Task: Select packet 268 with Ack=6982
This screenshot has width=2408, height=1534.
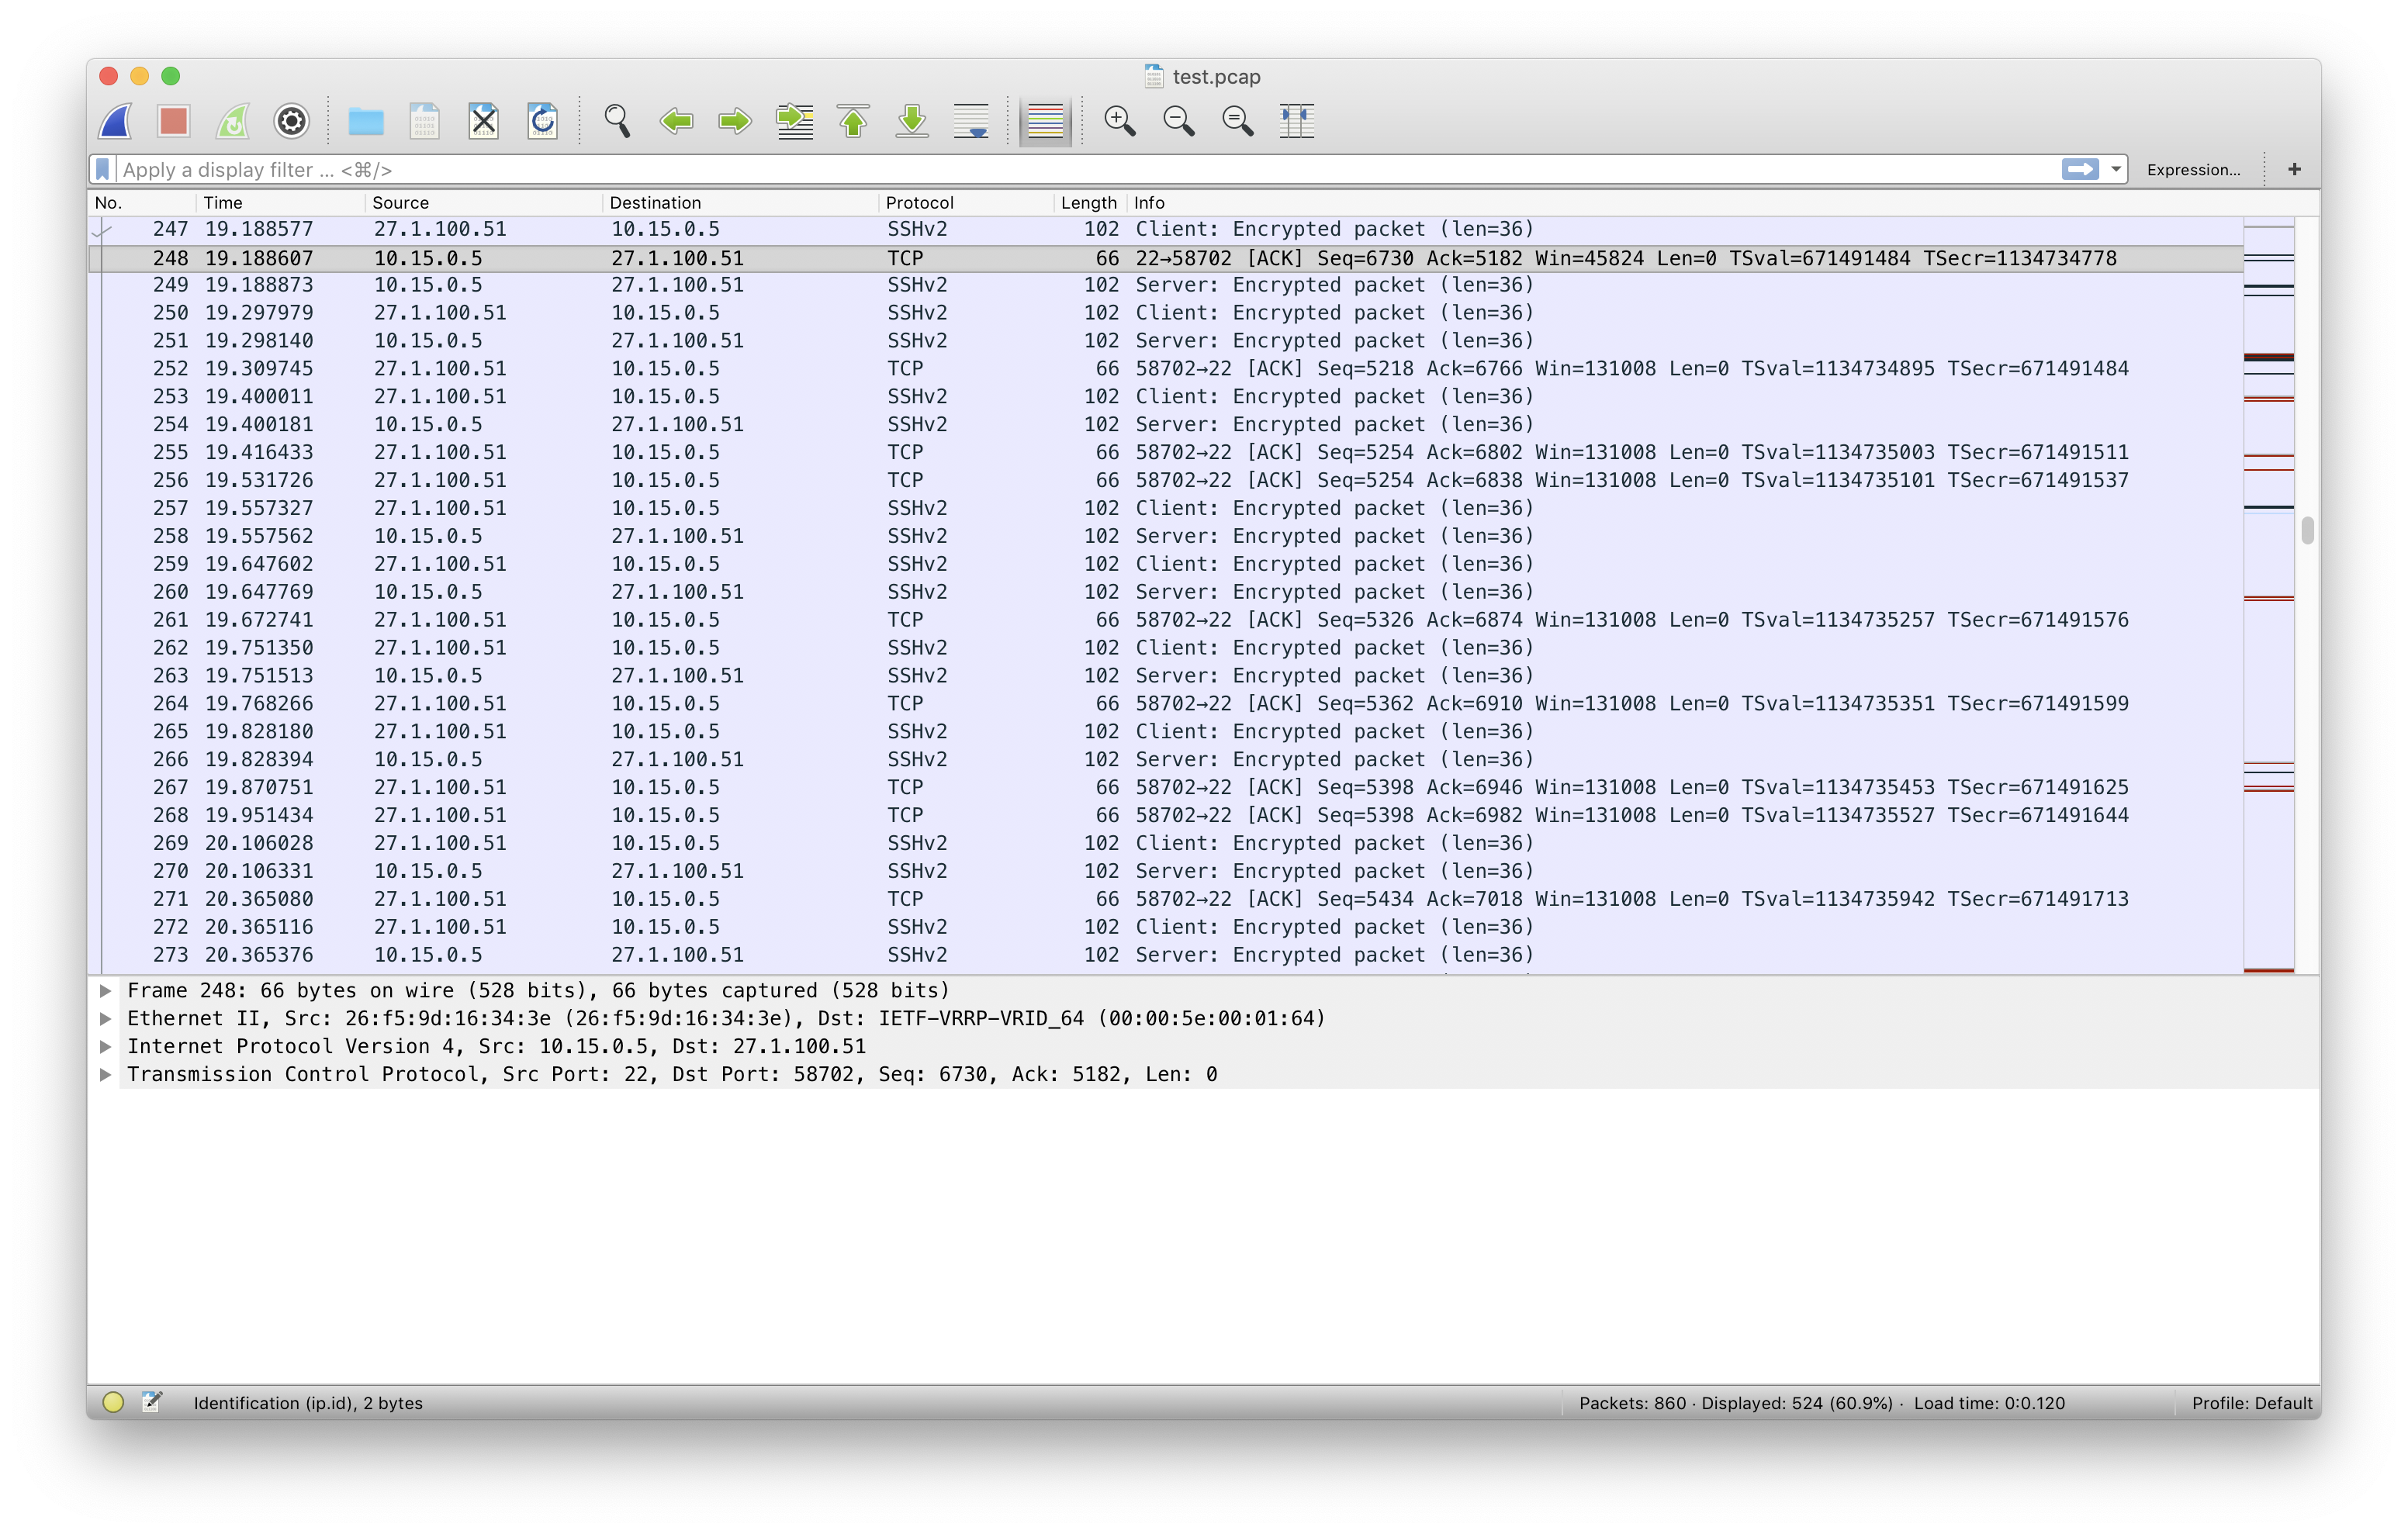Action: coord(1165,815)
